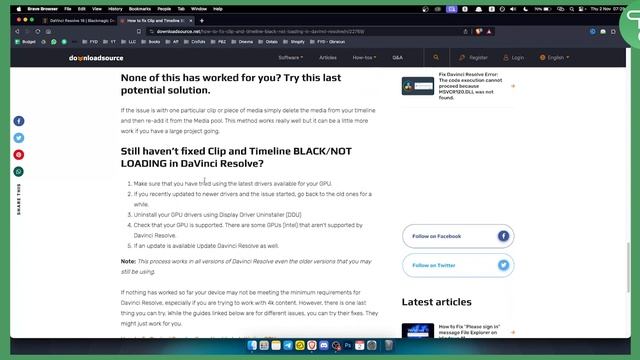Open Spotlight search in menu bar
Image resolution: width=640 pixels, height=360 pixels.
(572, 9)
